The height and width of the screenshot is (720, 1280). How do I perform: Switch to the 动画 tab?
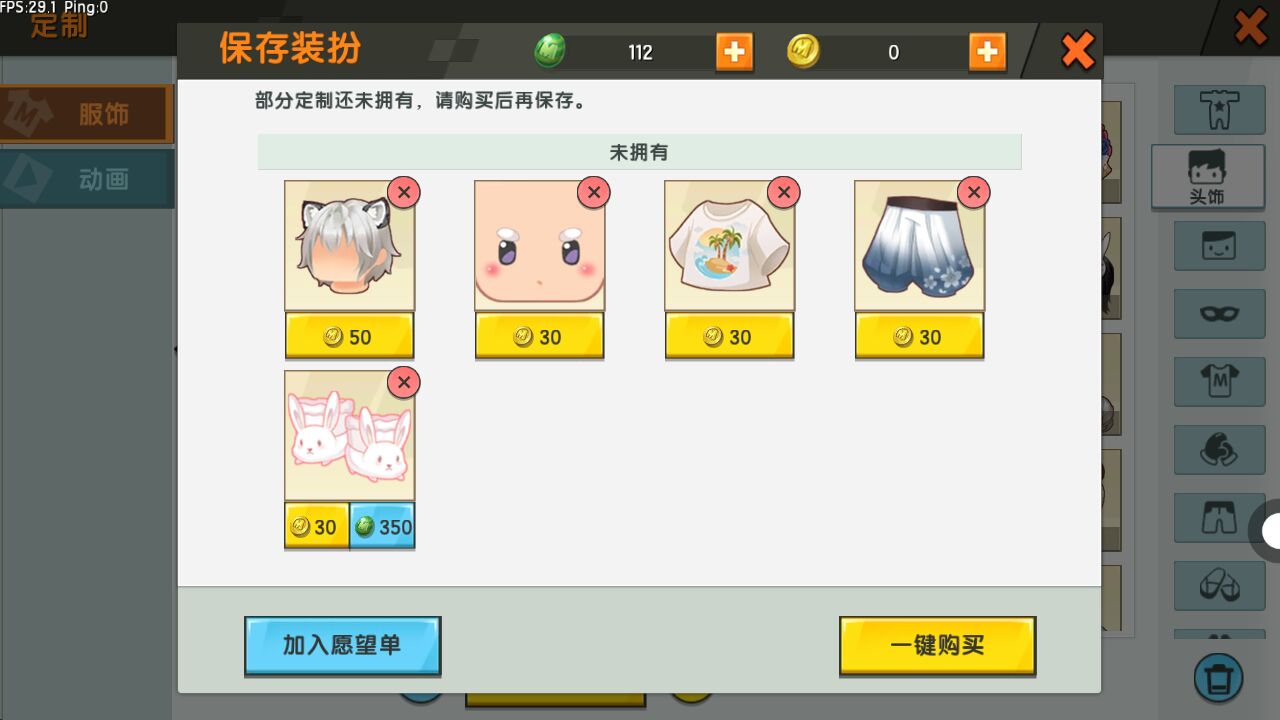pyautogui.click(x=87, y=179)
